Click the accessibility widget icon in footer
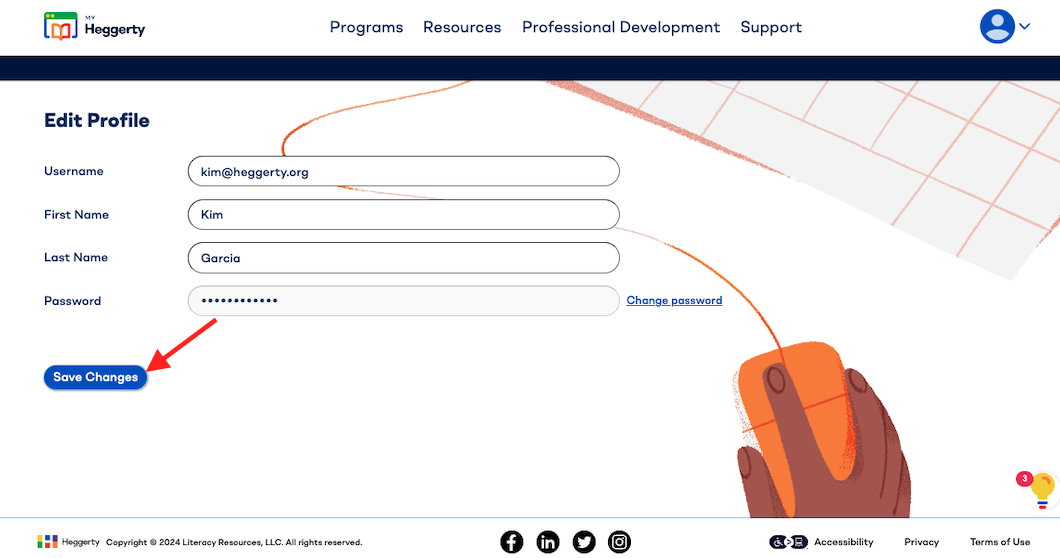The height and width of the screenshot is (558, 1060). [788, 542]
